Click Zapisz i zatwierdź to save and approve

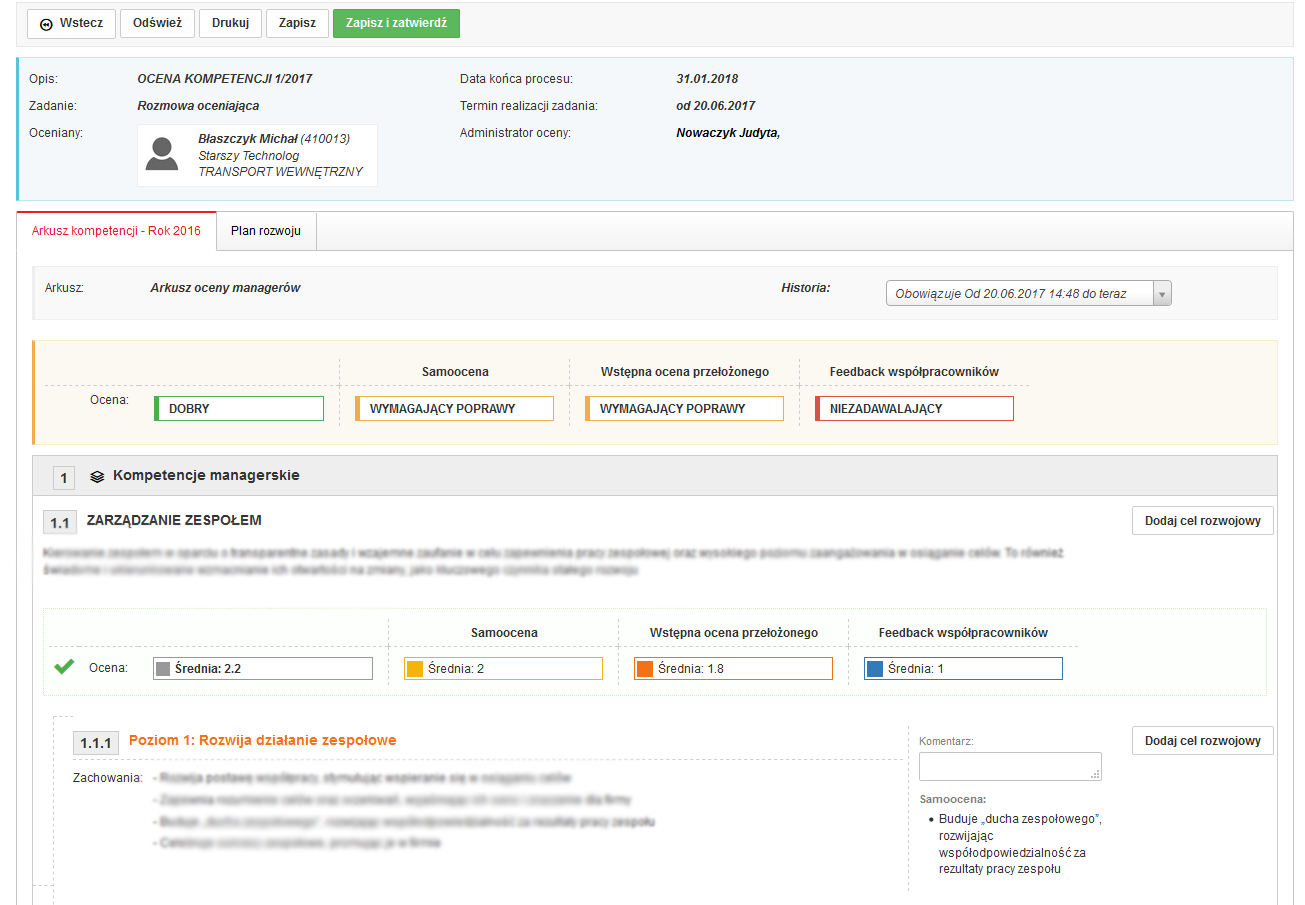tap(396, 23)
